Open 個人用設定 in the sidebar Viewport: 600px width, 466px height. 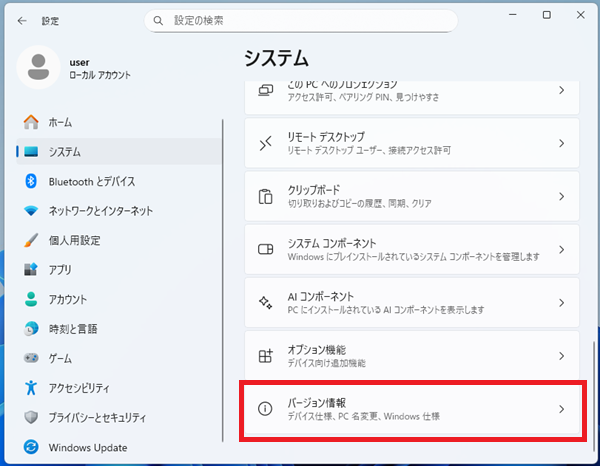coord(119,240)
